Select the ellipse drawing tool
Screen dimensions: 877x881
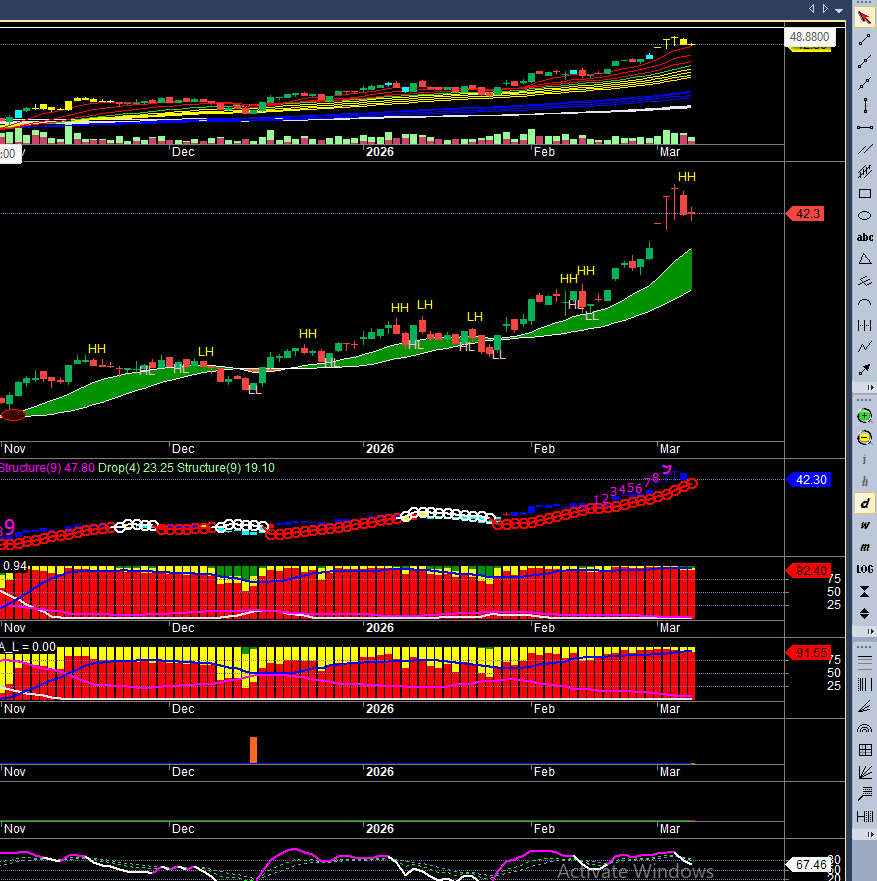pos(864,216)
